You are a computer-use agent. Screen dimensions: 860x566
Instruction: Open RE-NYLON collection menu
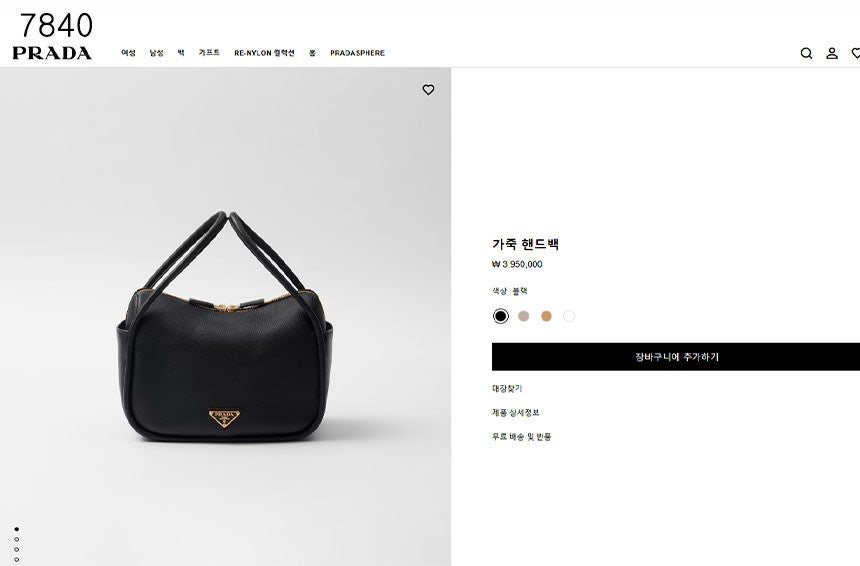(x=264, y=53)
